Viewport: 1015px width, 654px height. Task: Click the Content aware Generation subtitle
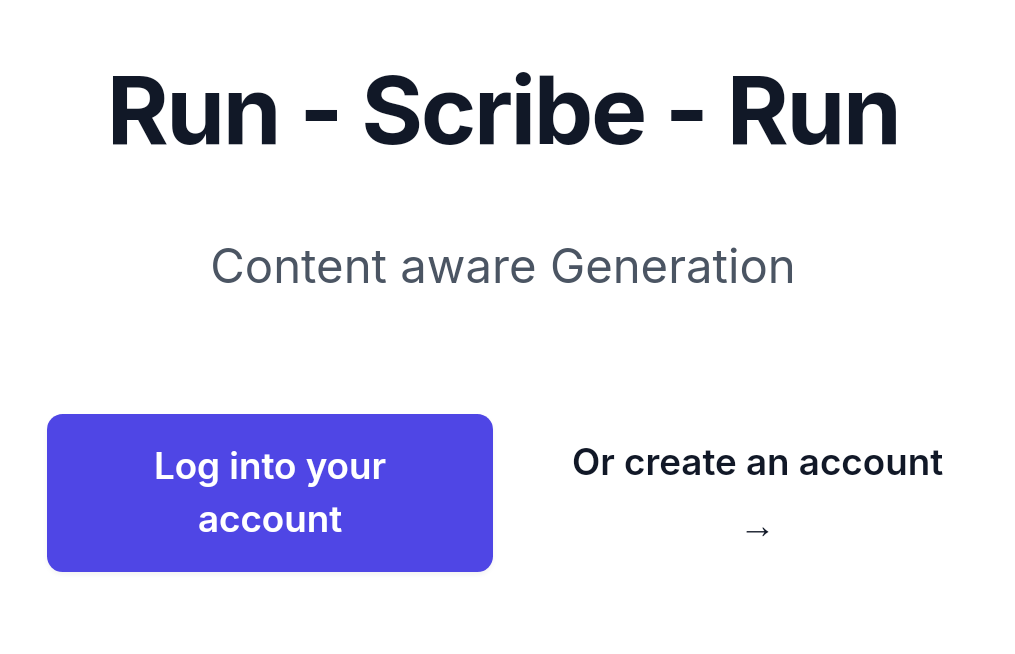click(503, 266)
